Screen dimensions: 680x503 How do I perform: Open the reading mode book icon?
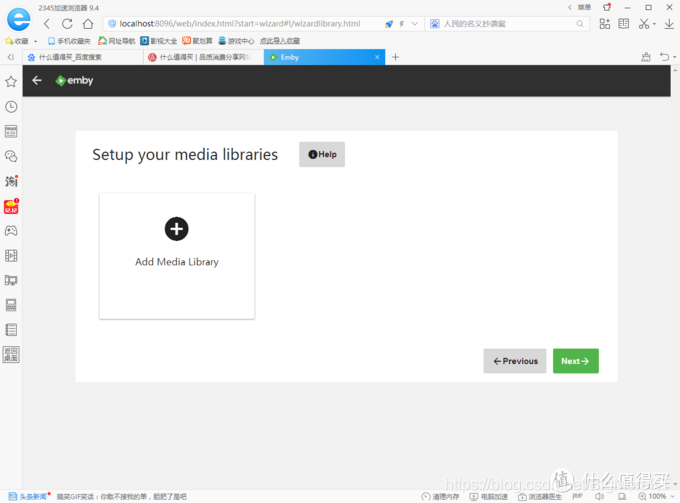624,24
